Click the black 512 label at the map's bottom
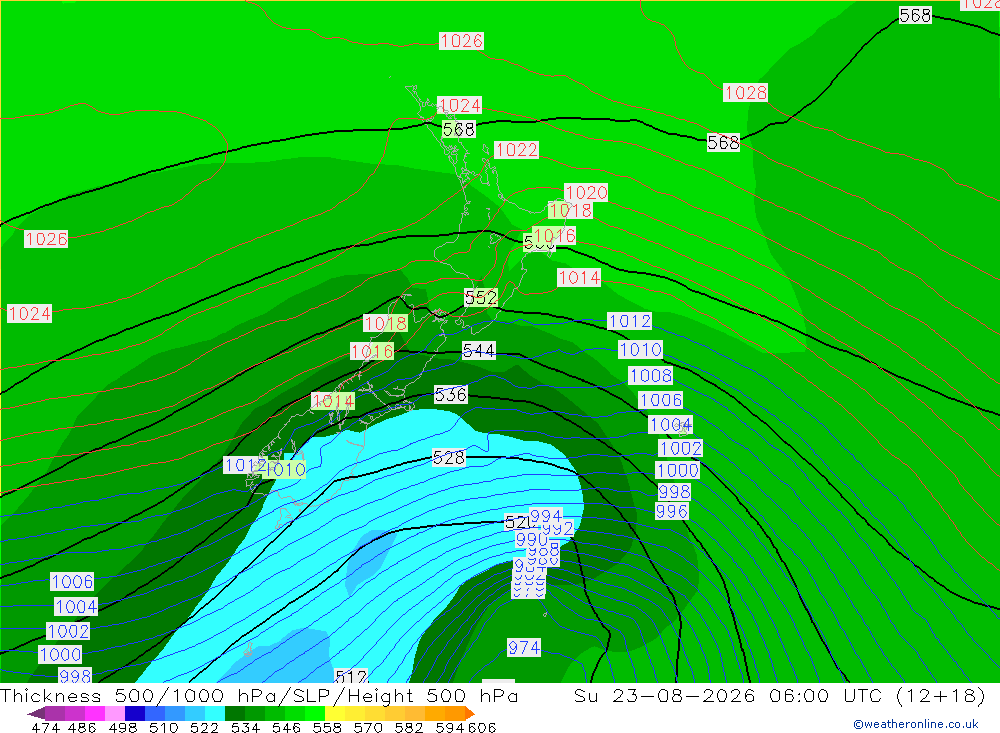Viewport: 1000px width, 733px height. 351,676
